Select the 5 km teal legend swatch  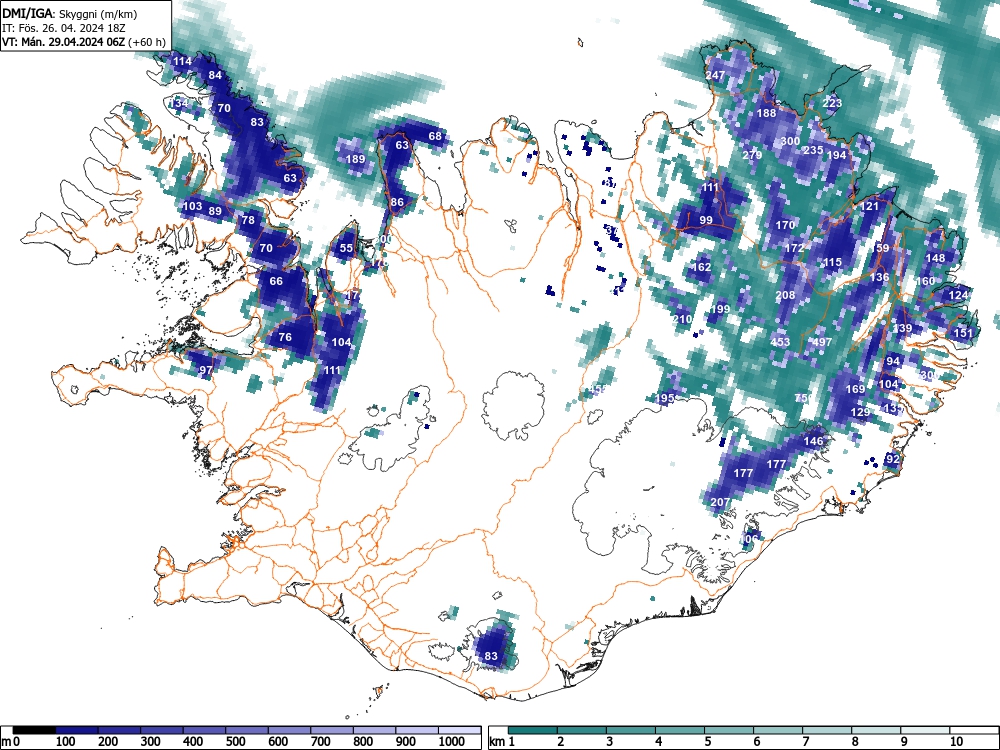tap(729, 730)
